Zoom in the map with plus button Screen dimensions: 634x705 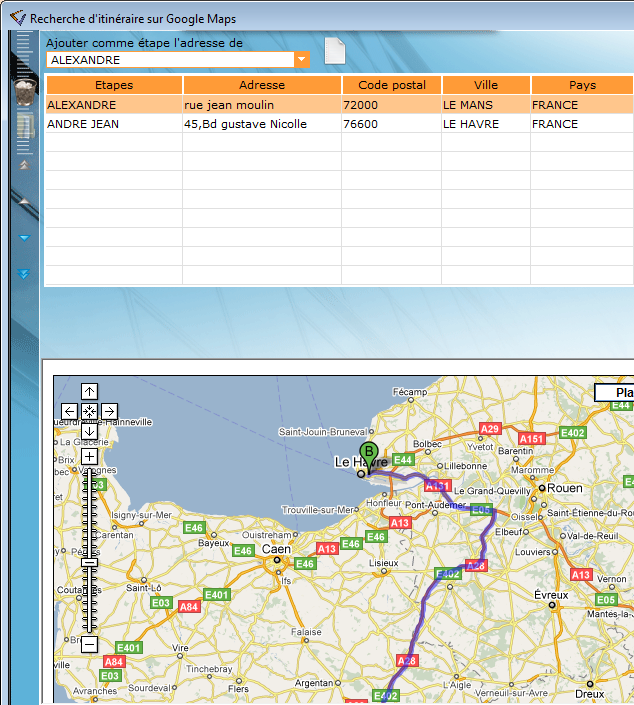89,457
